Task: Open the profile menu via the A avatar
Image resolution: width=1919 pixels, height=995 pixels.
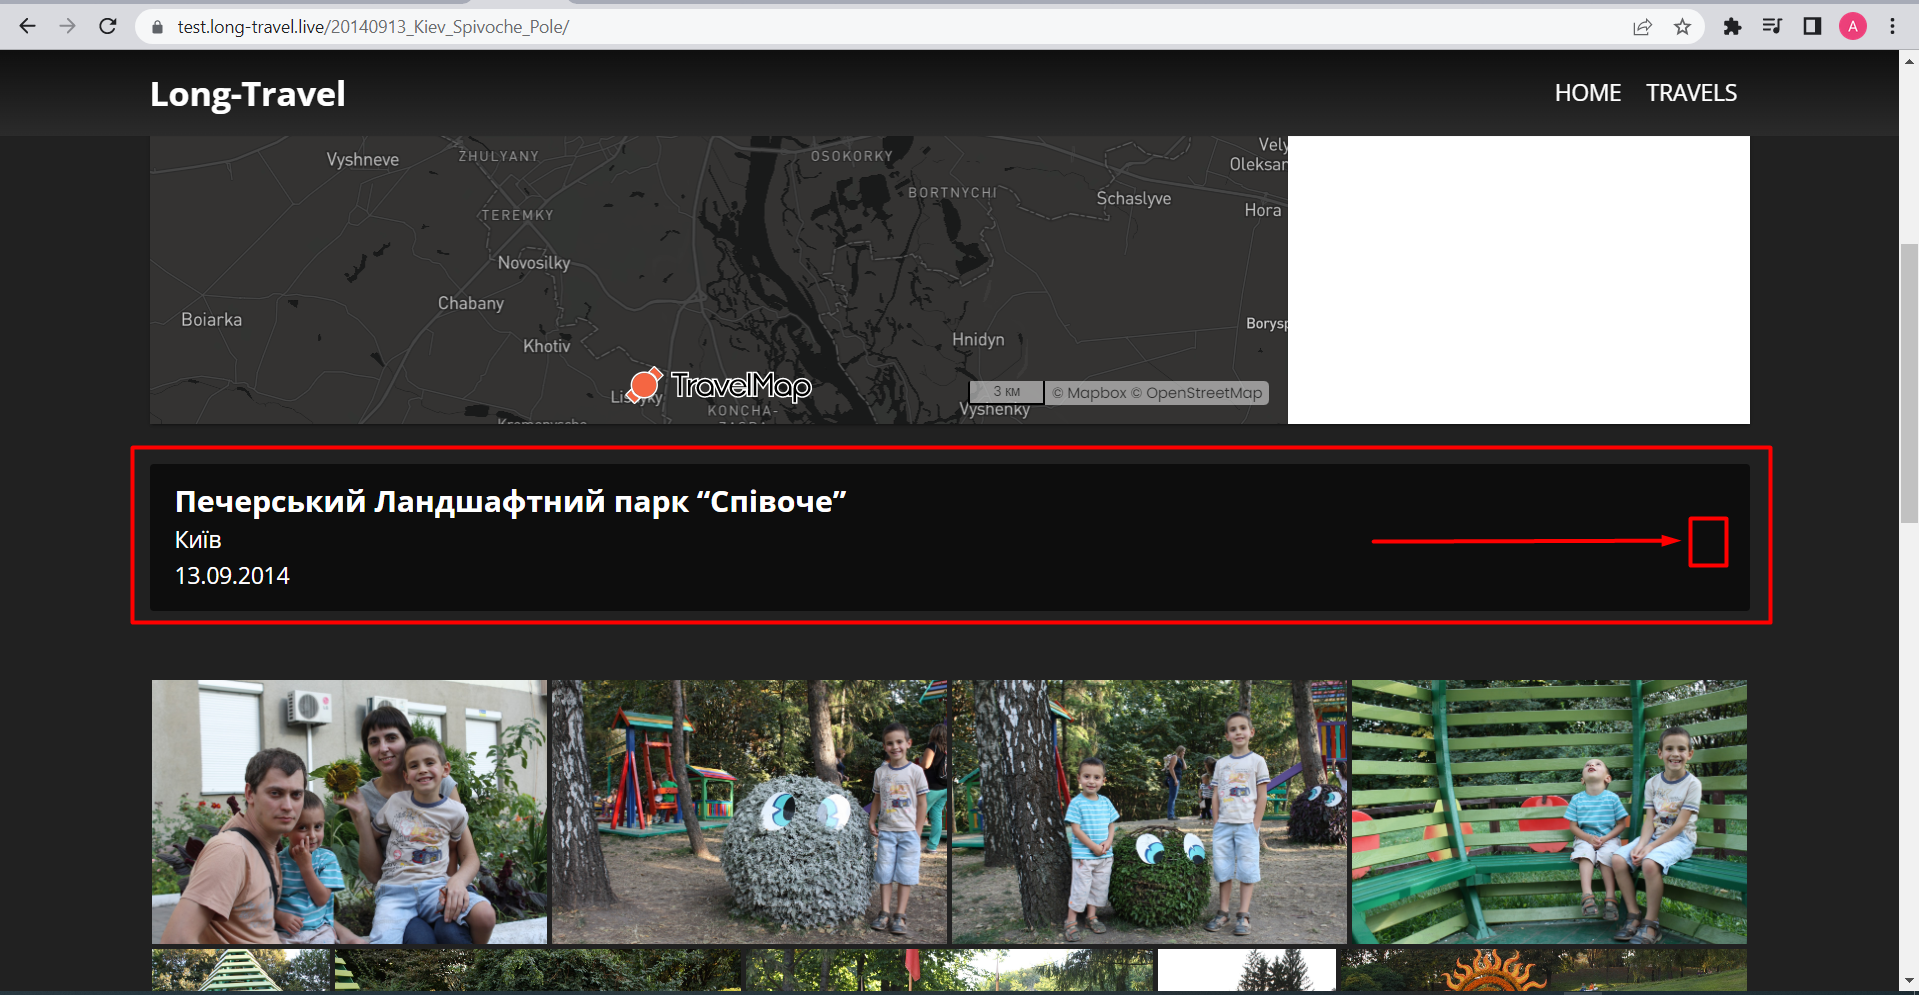Action: (x=1853, y=26)
